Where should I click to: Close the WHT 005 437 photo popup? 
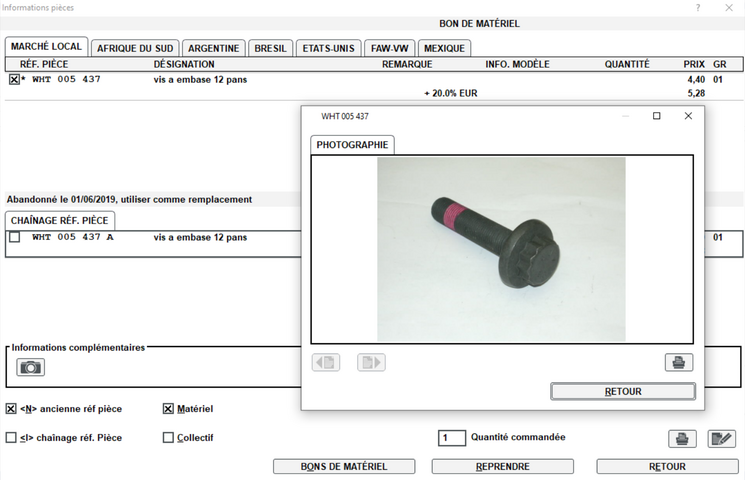(688, 116)
